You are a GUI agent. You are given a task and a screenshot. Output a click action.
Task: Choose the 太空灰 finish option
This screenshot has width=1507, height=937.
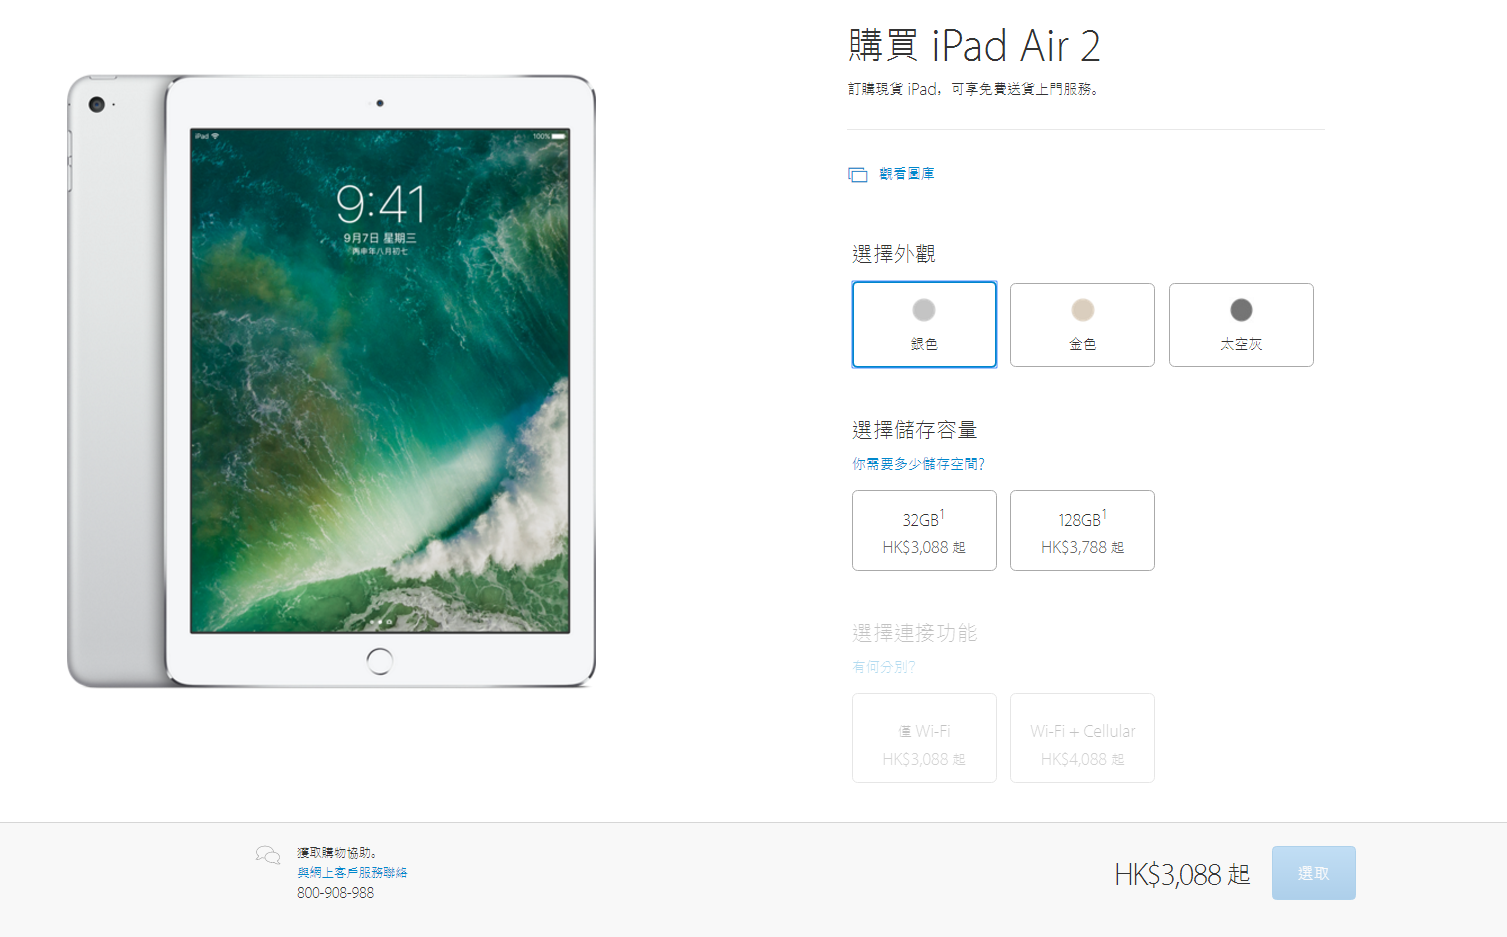[x=1241, y=325]
